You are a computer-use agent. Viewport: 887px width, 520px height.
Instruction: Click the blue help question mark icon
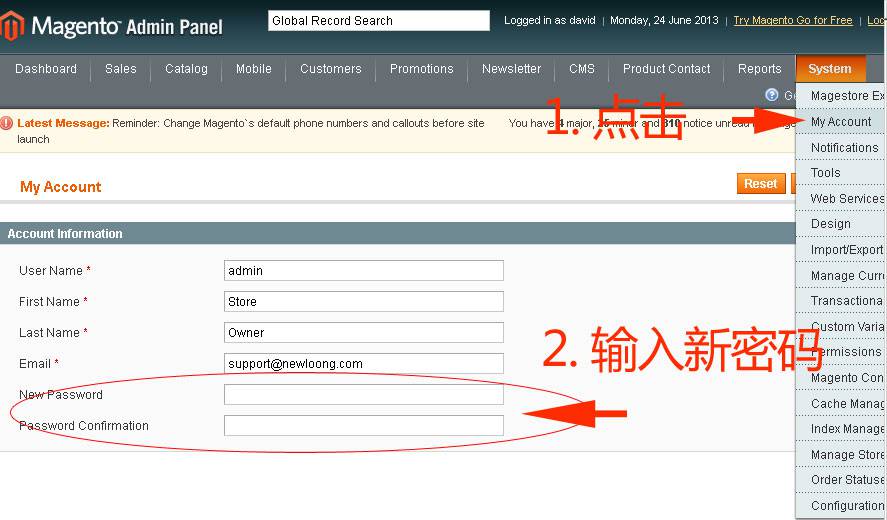771,95
